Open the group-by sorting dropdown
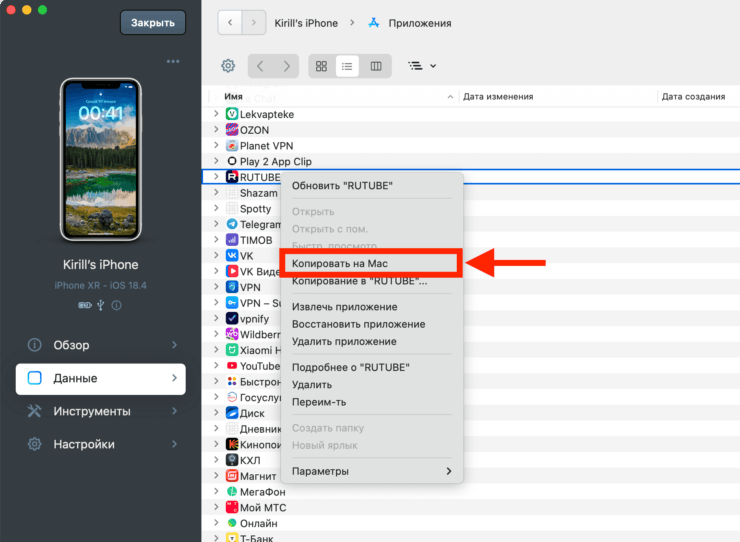 point(422,66)
